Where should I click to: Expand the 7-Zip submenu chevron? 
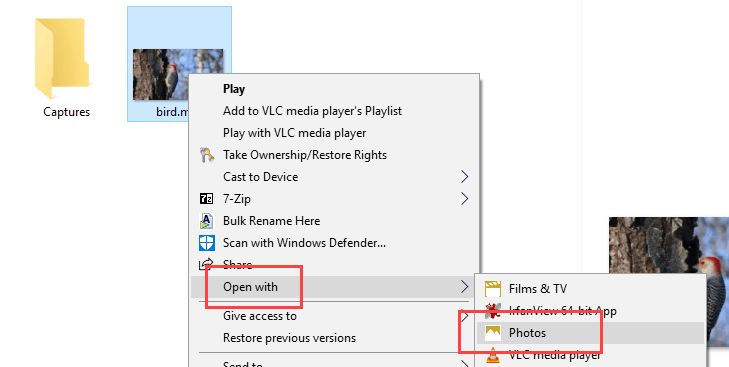point(464,199)
